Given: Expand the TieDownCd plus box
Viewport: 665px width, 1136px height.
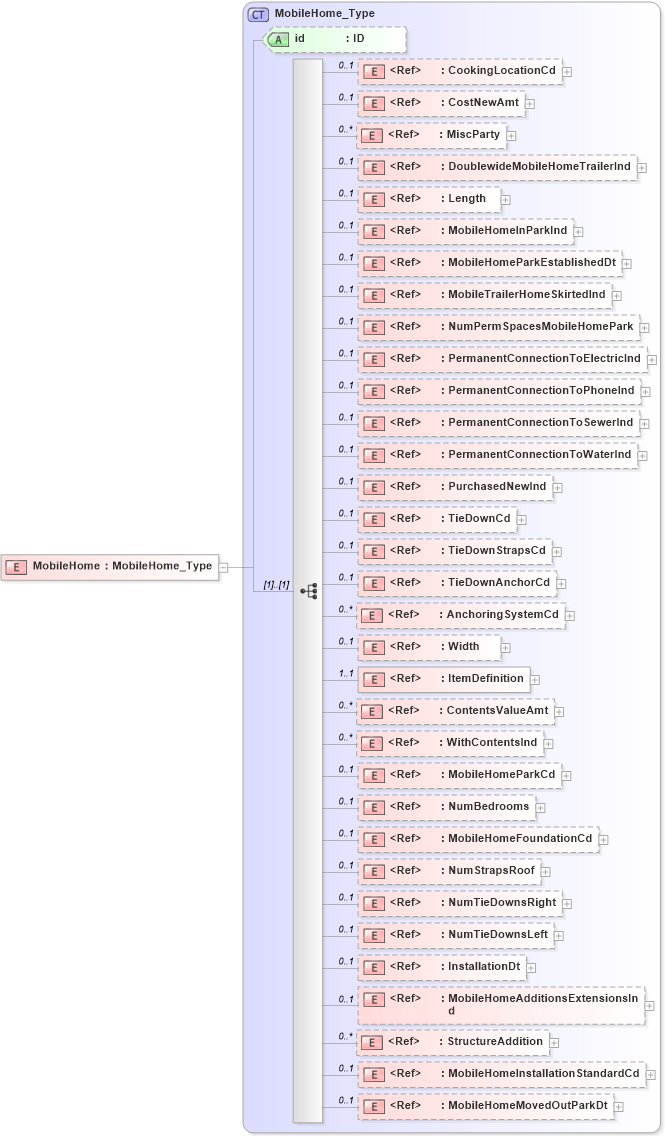Looking at the screenshot, I should pos(522,519).
